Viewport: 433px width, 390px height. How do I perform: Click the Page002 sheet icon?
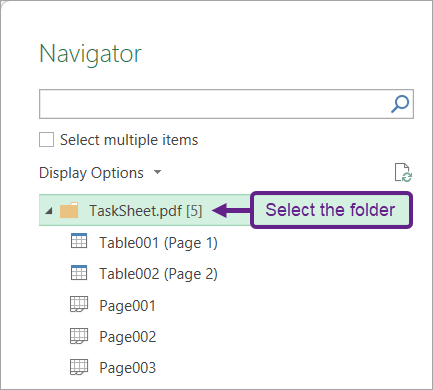click(x=79, y=336)
